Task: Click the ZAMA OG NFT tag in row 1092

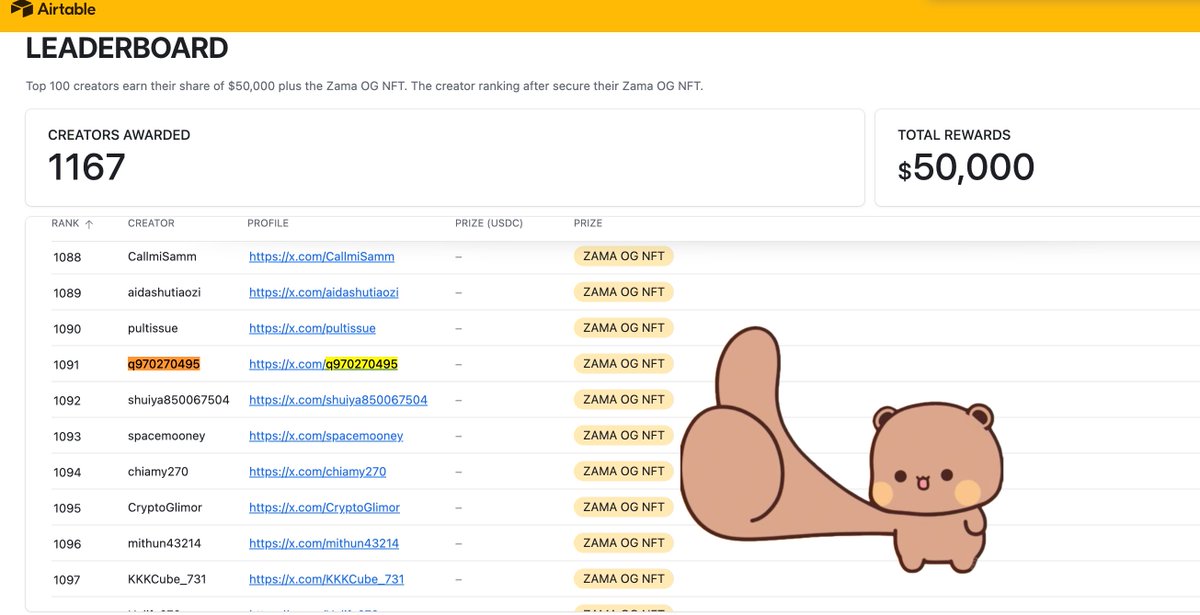Action: coord(624,400)
